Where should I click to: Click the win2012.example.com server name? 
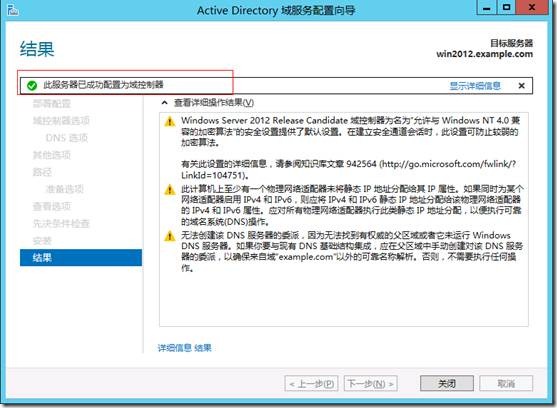coord(485,54)
